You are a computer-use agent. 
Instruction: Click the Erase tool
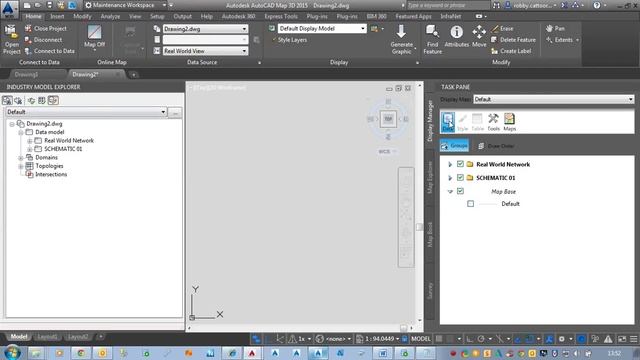pyautogui.click(x=502, y=29)
